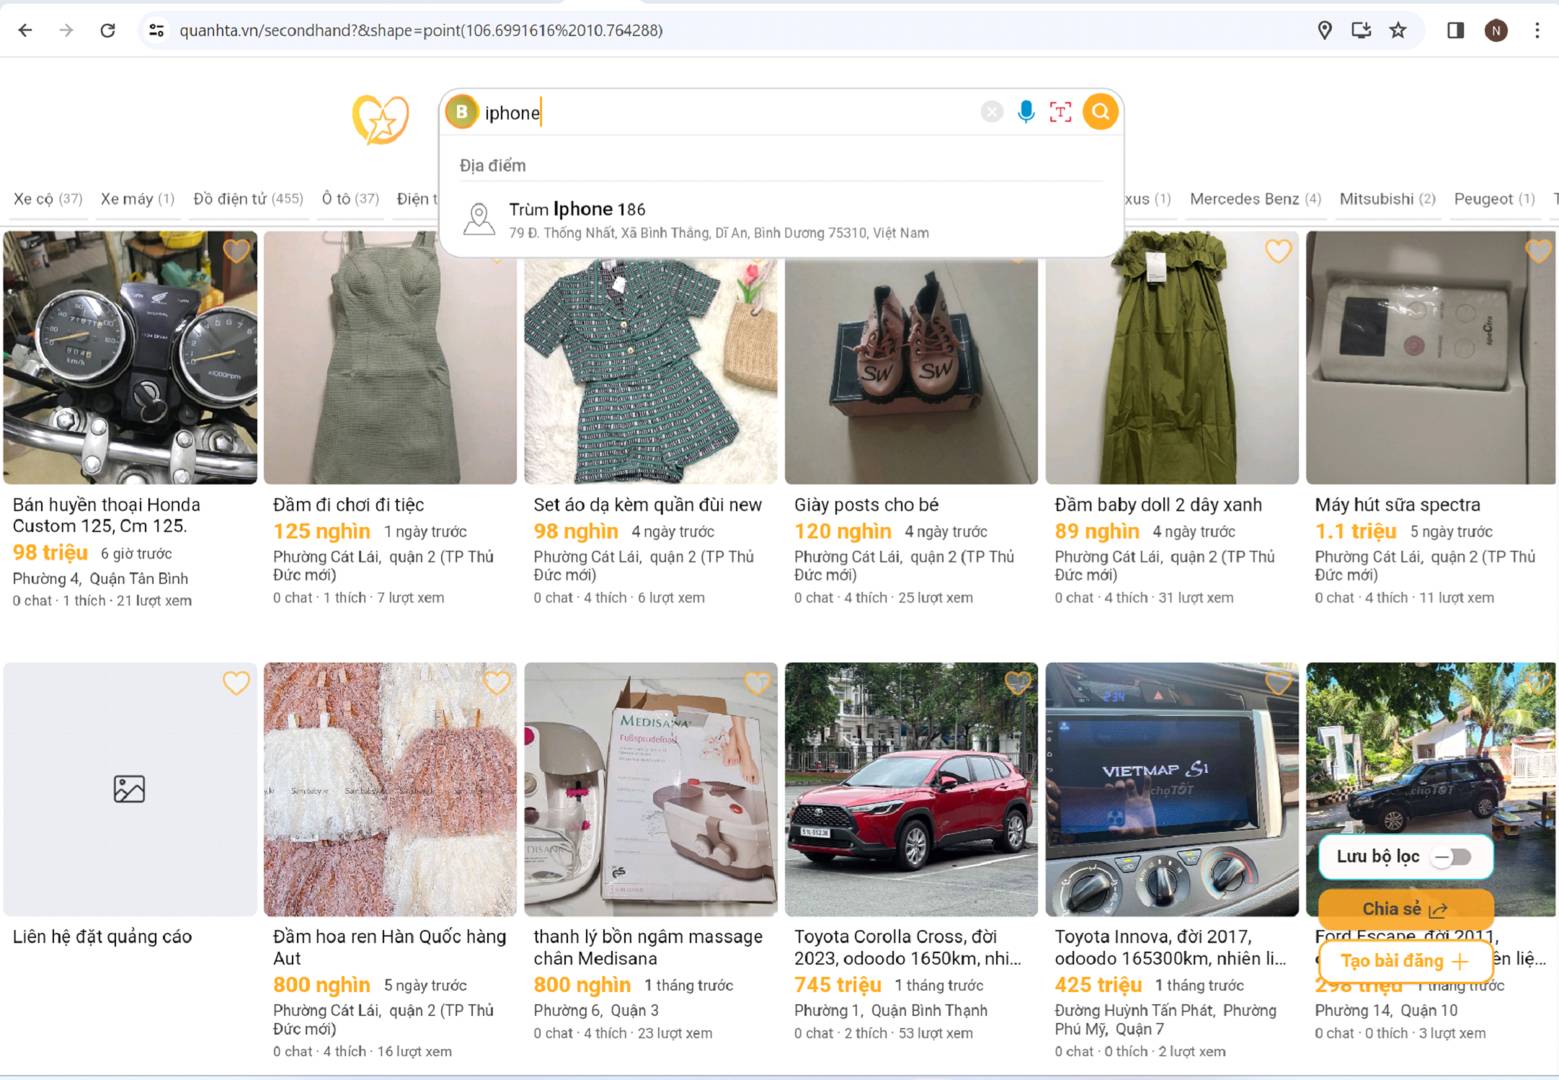Open the thanh lý bồn ngâm massage title
Viewport: 1559px width, 1080px height.
pos(647,947)
